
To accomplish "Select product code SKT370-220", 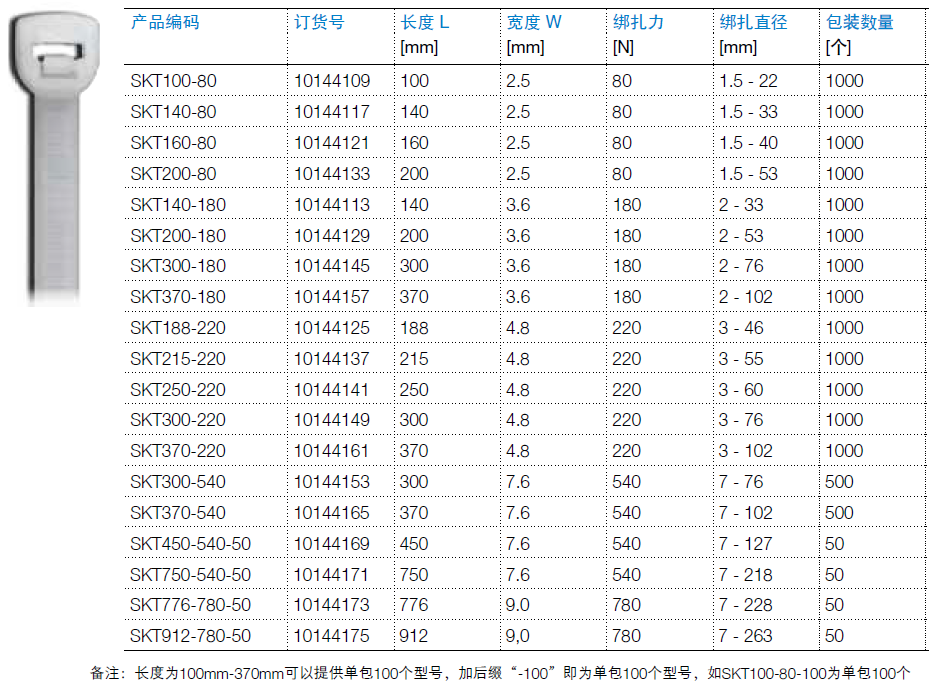I will click(178, 451).
